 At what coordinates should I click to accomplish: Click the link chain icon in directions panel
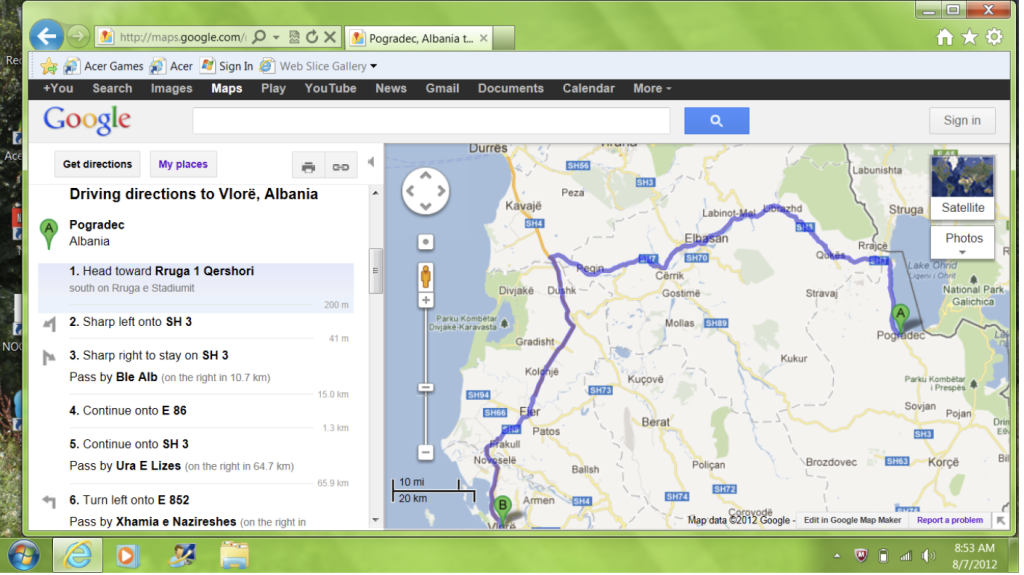point(341,167)
